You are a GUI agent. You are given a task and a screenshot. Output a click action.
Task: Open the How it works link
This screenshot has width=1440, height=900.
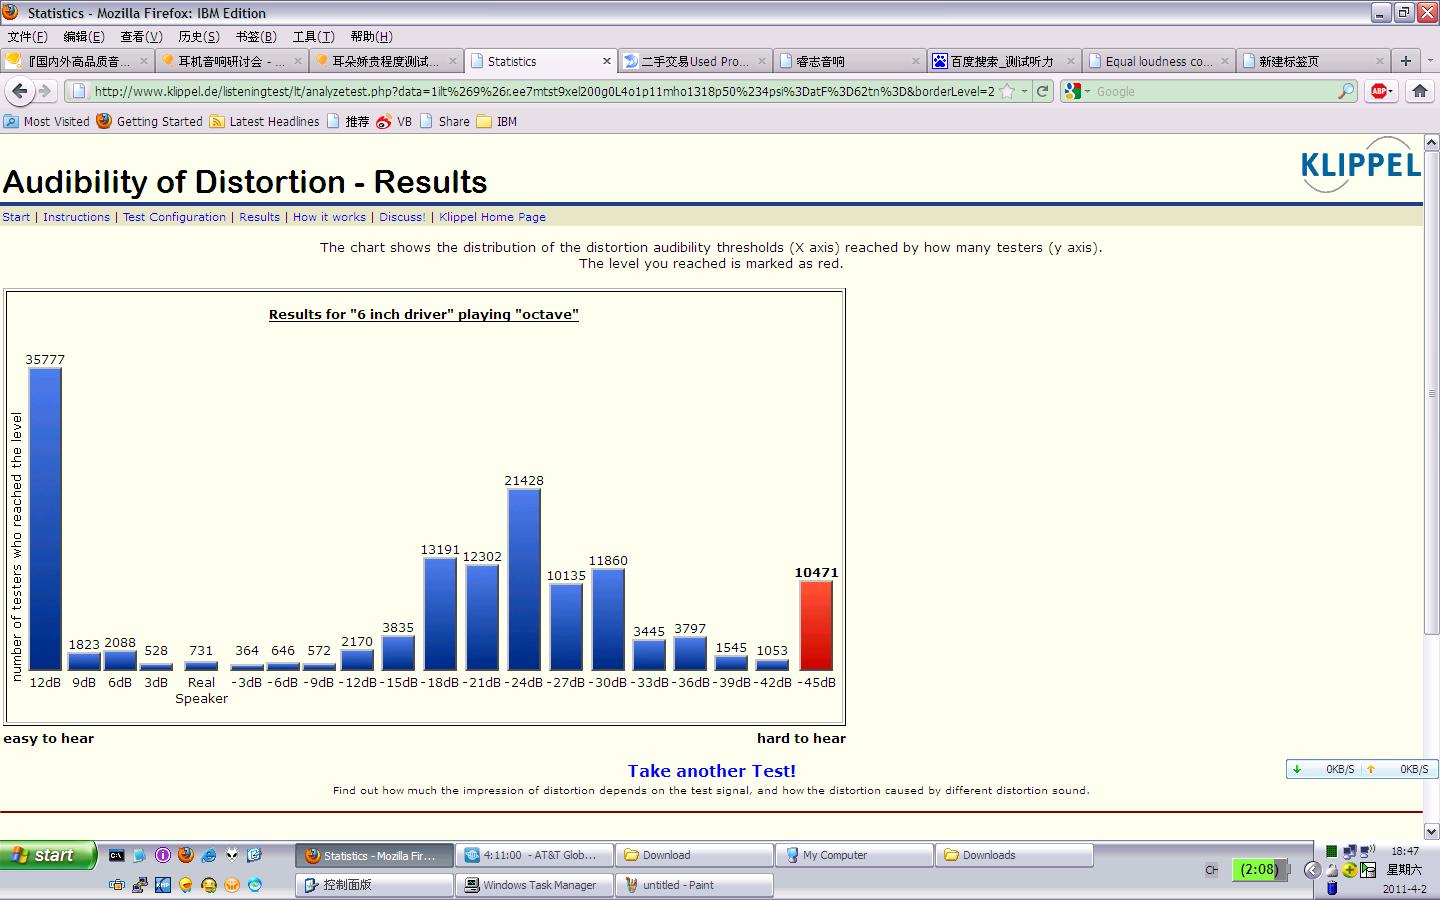click(329, 217)
